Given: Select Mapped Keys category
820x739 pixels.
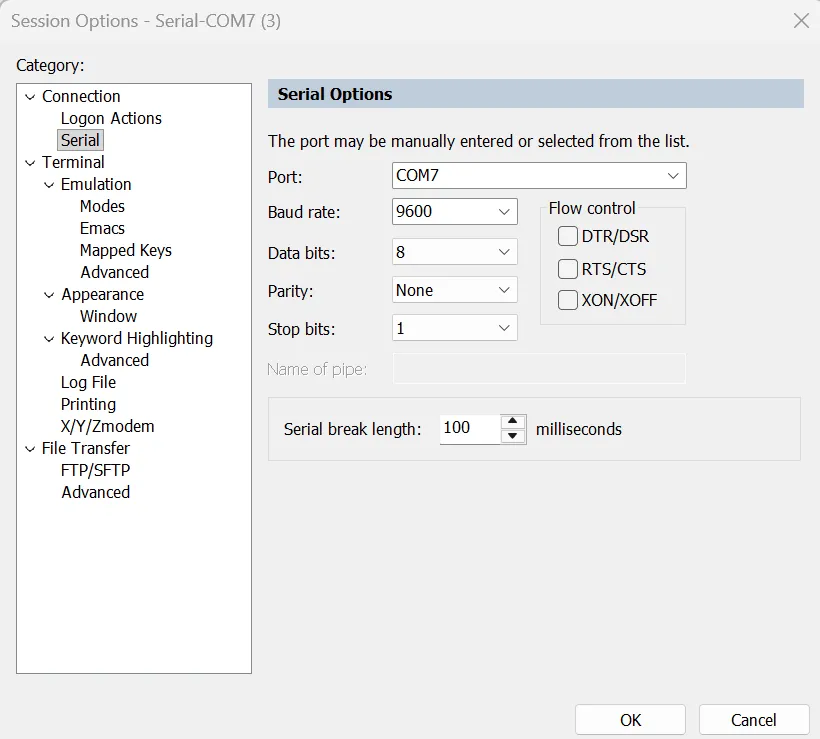Looking at the screenshot, I should (126, 250).
